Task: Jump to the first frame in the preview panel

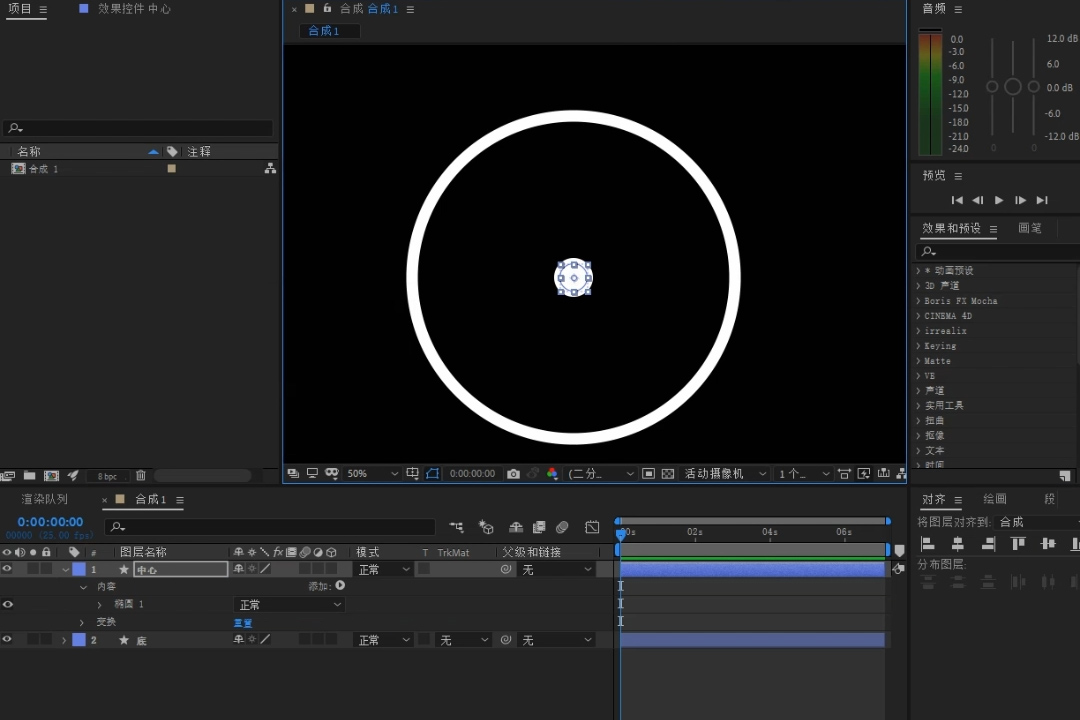Action: click(957, 200)
